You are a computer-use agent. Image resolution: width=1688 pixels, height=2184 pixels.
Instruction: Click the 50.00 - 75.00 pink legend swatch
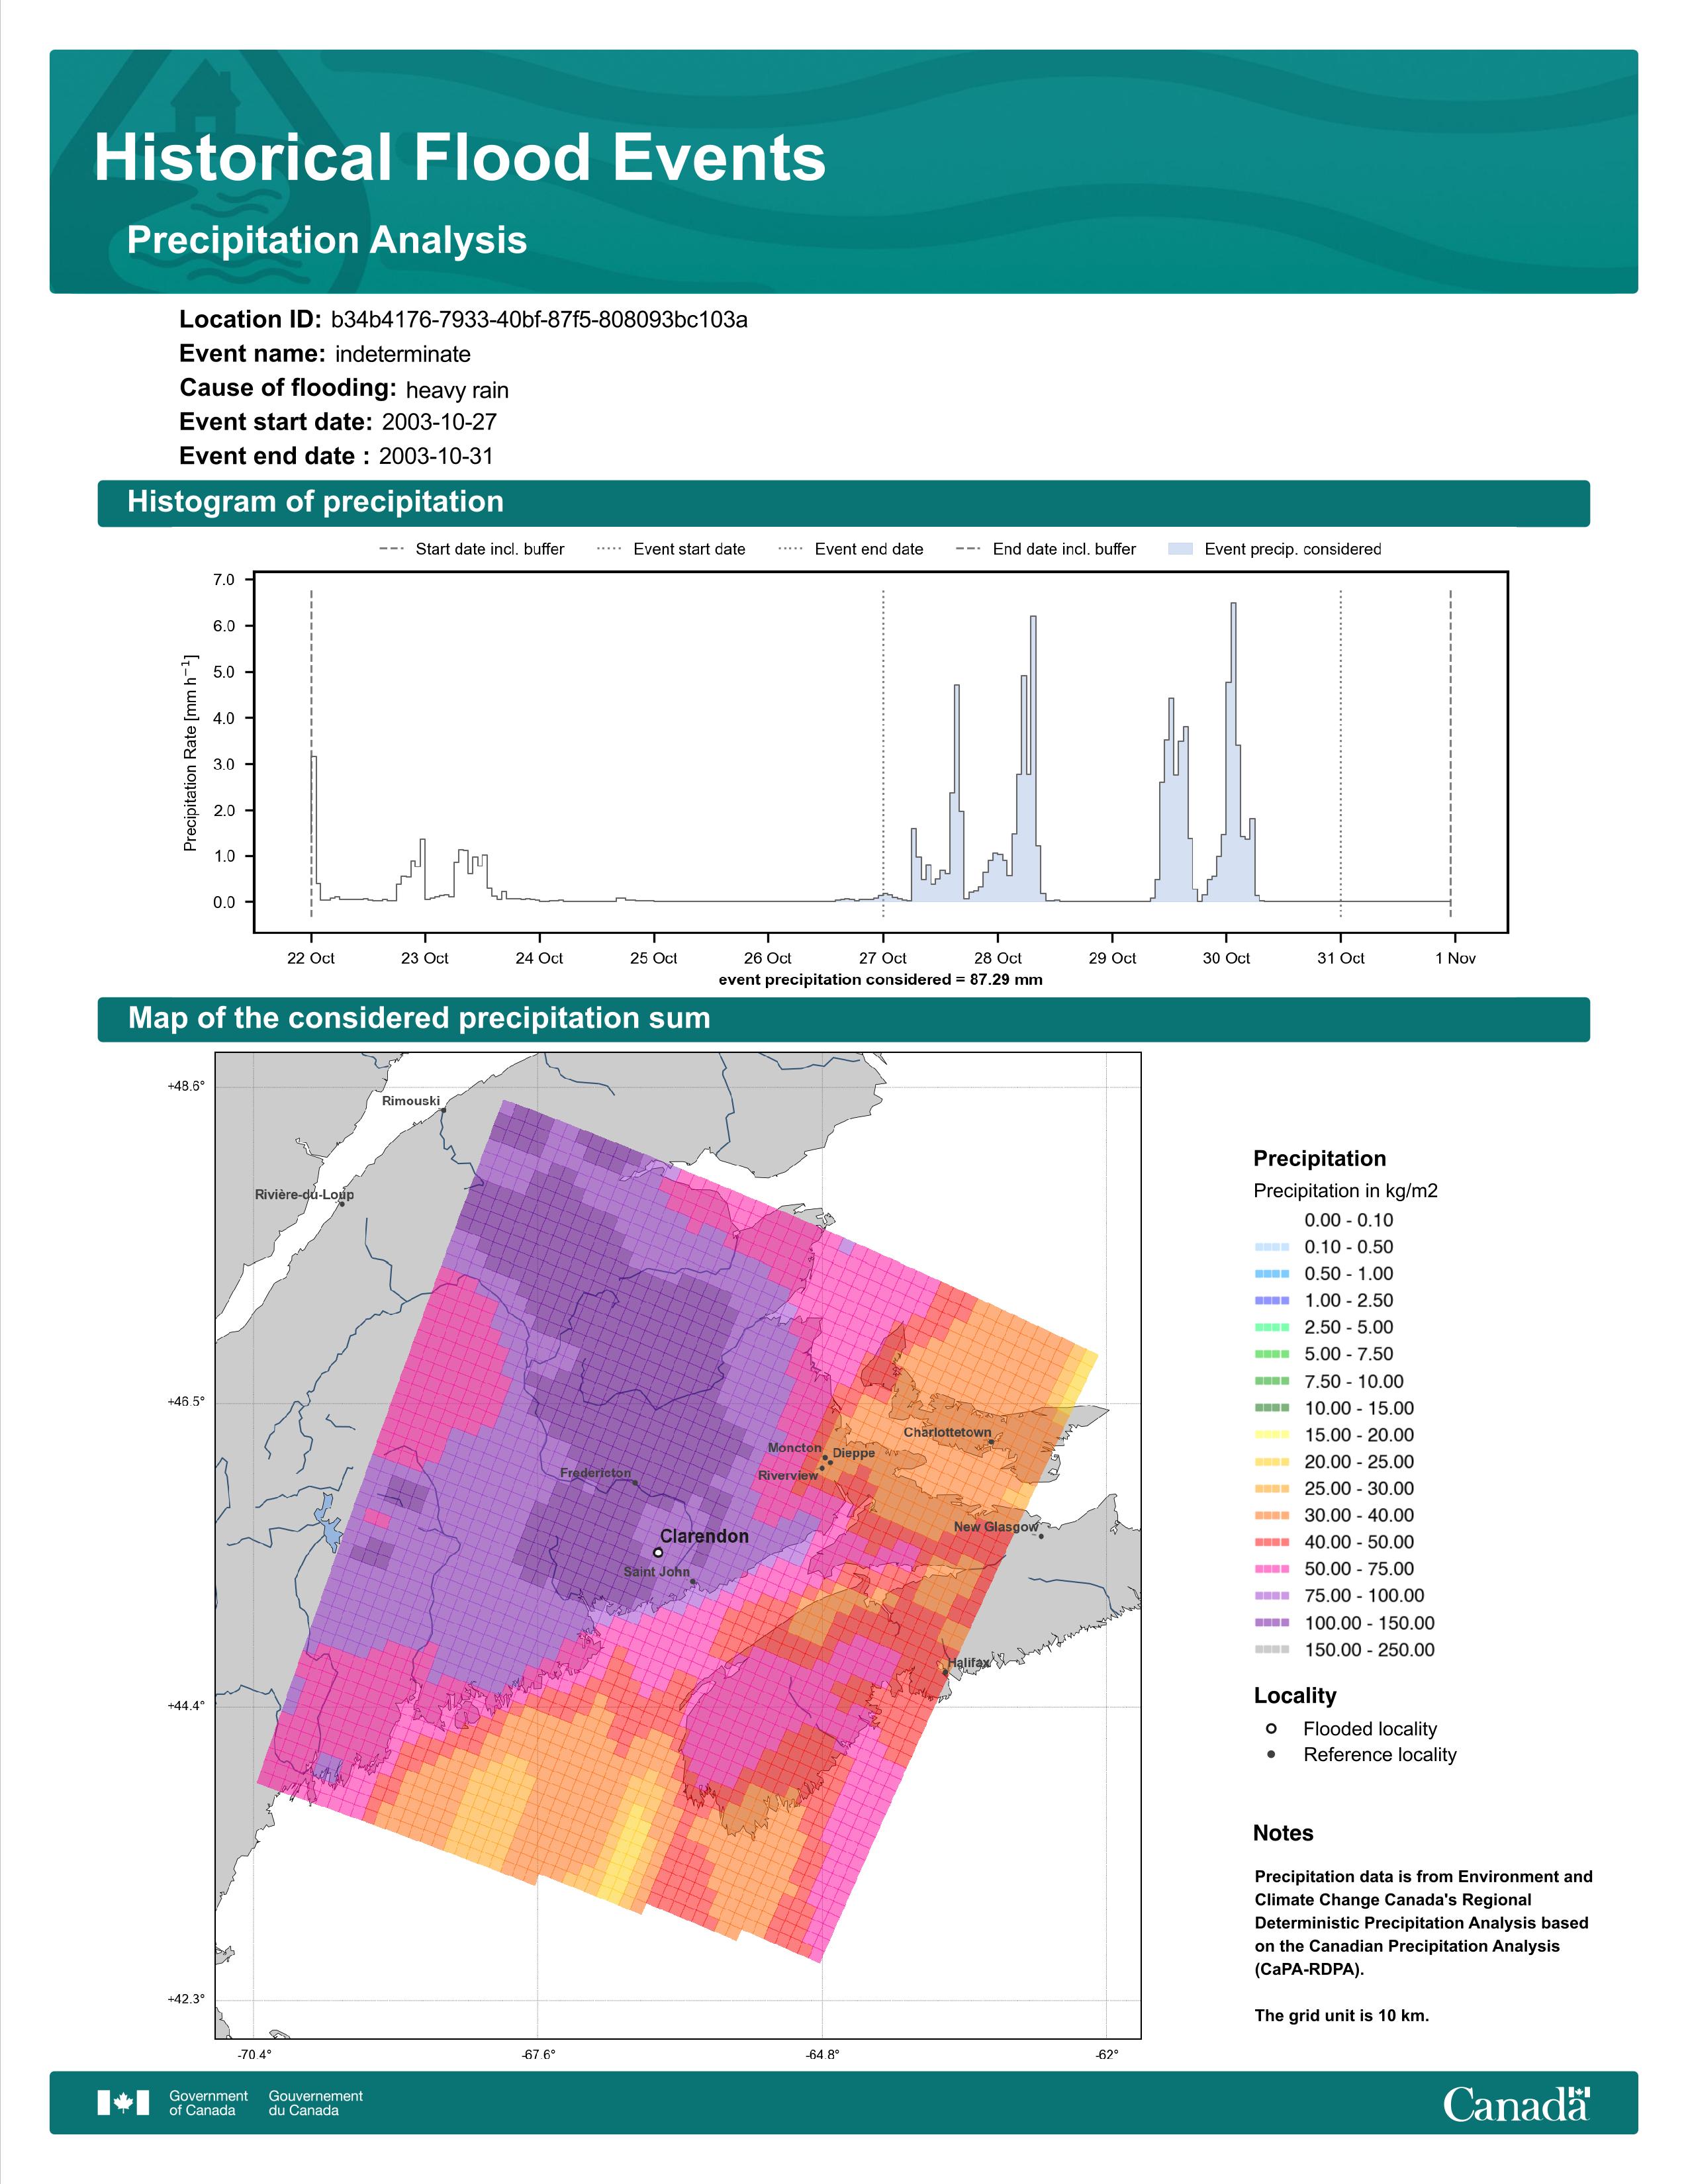(x=1271, y=1568)
